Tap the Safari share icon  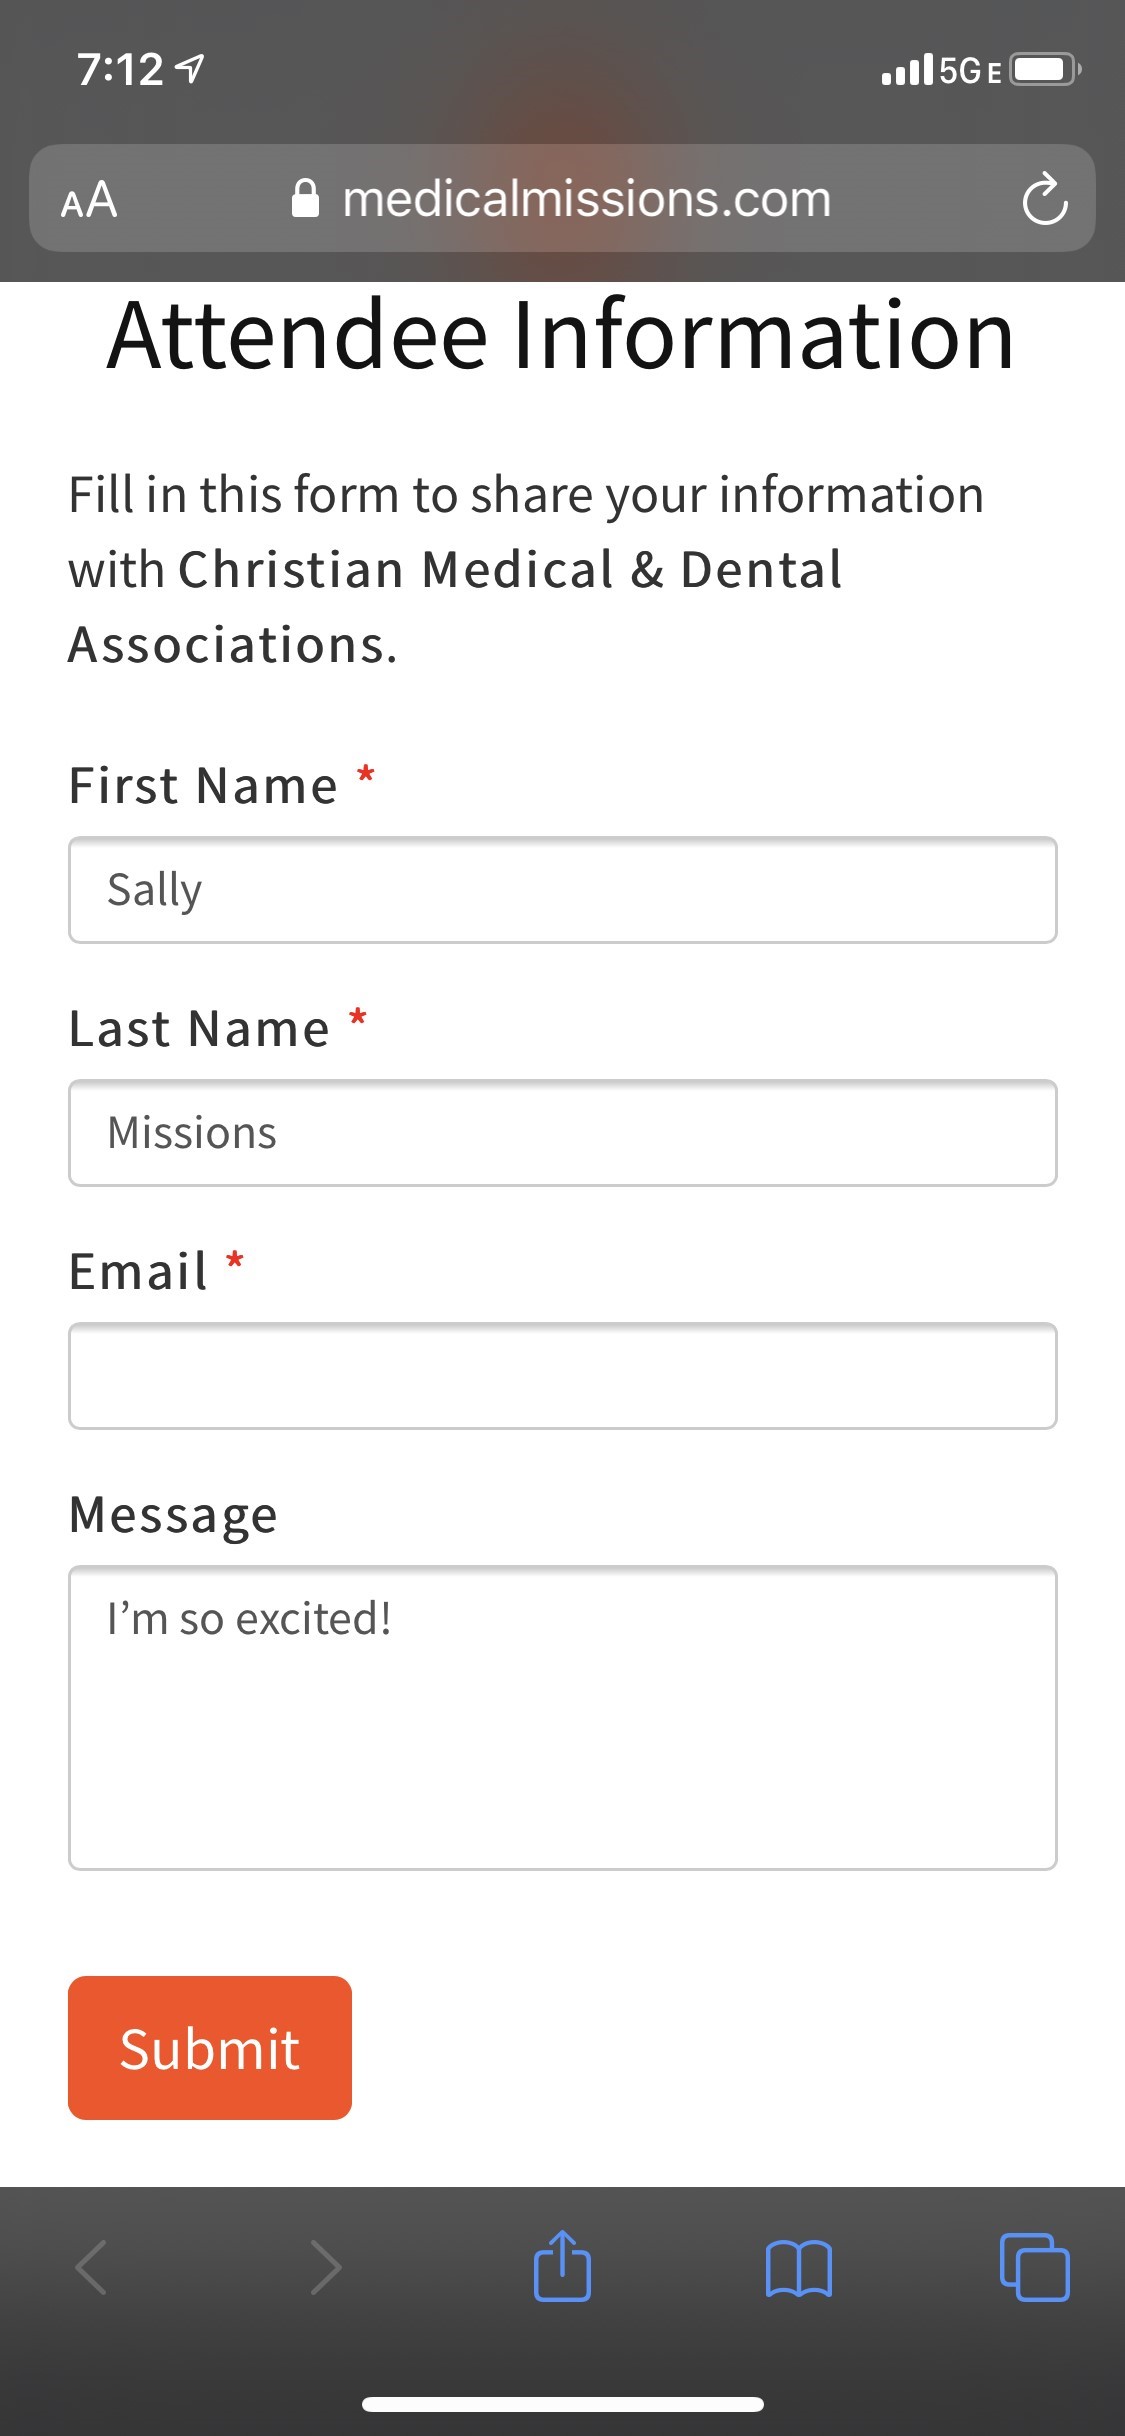562,2266
